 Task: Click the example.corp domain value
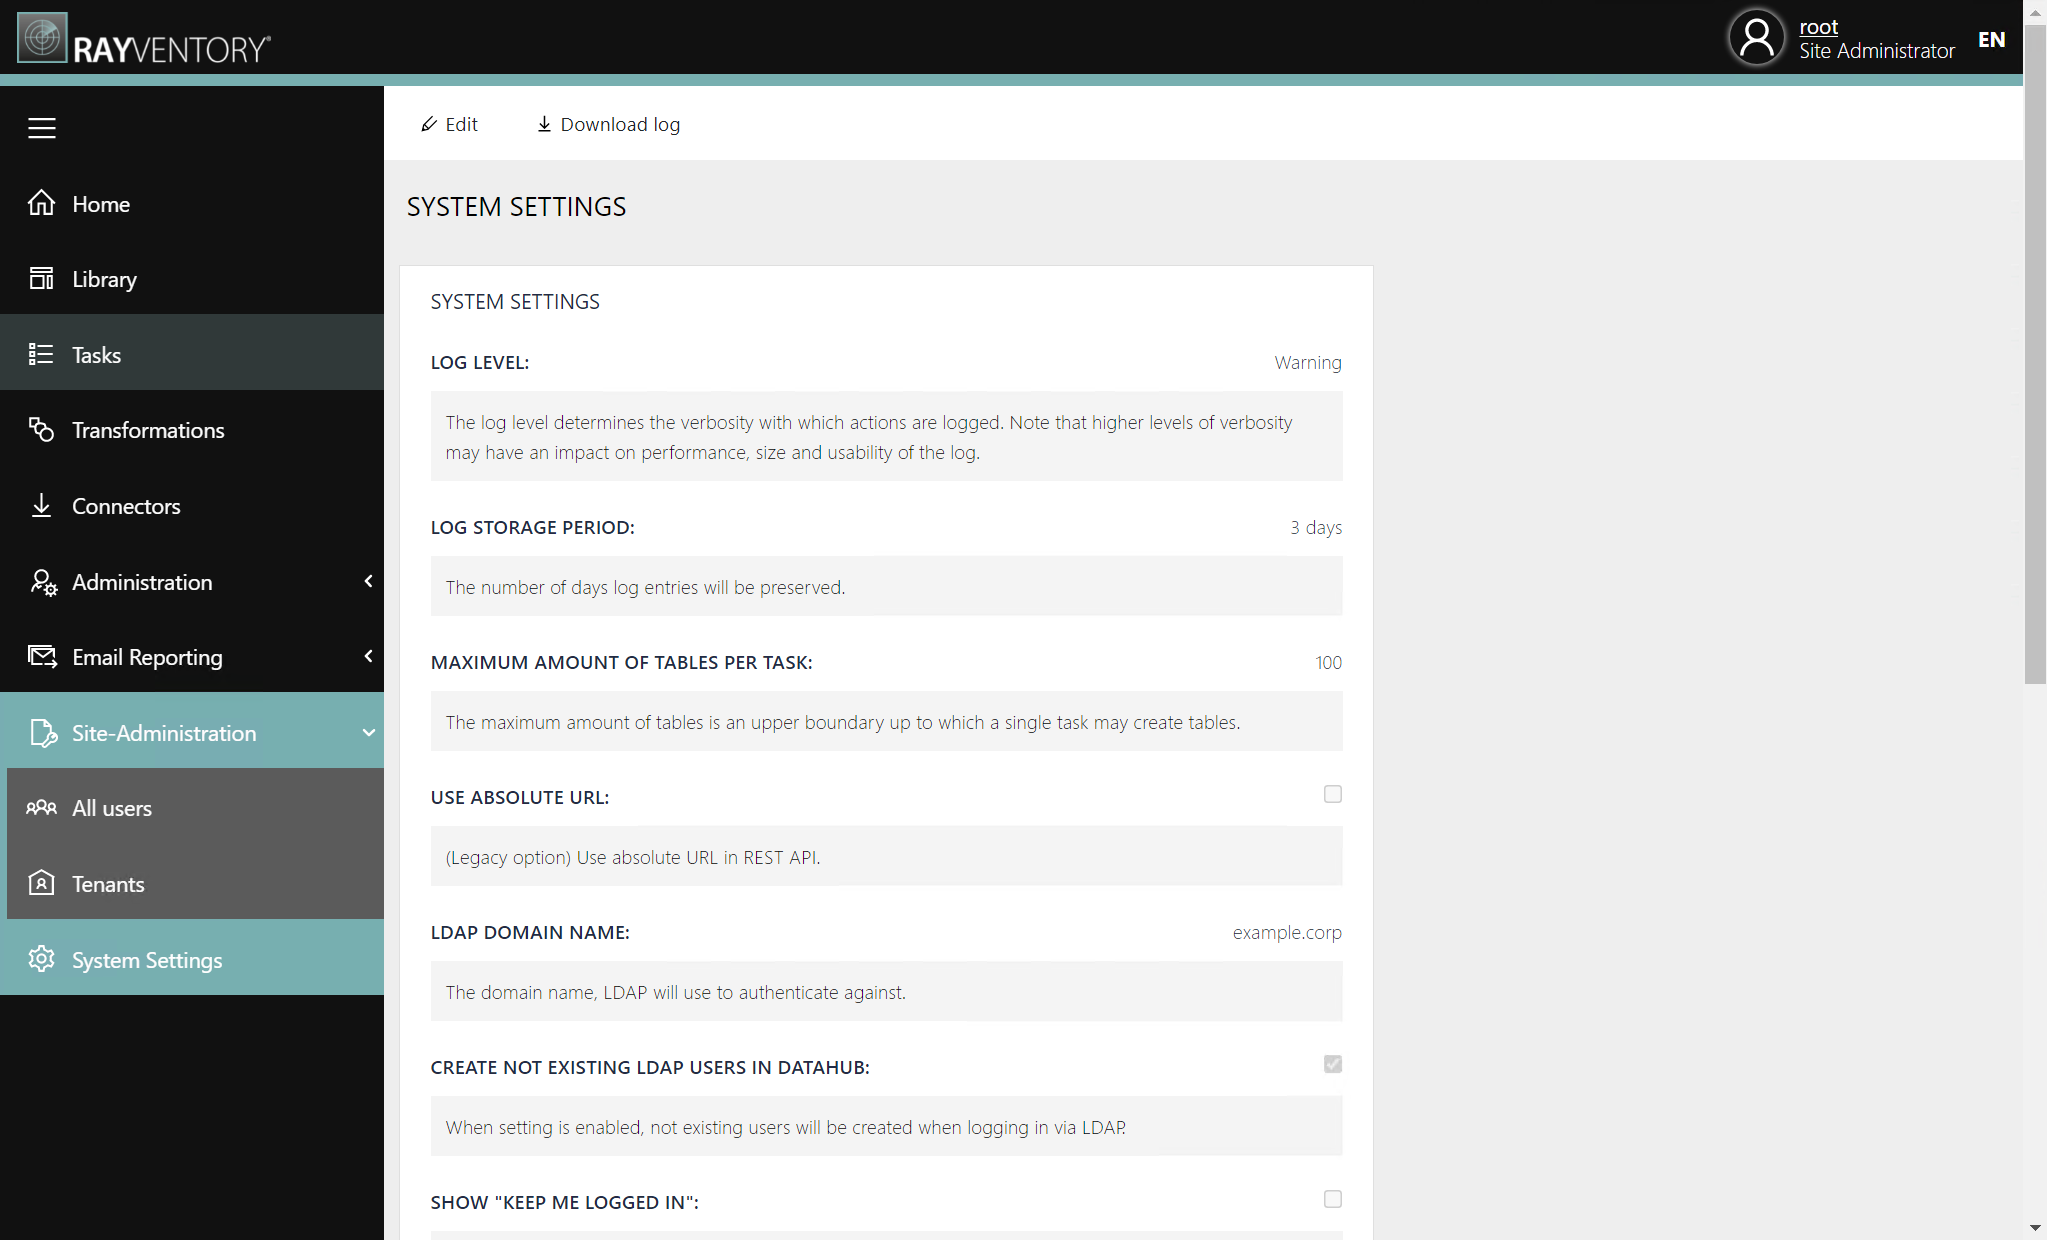pyautogui.click(x=1287, y=932)
